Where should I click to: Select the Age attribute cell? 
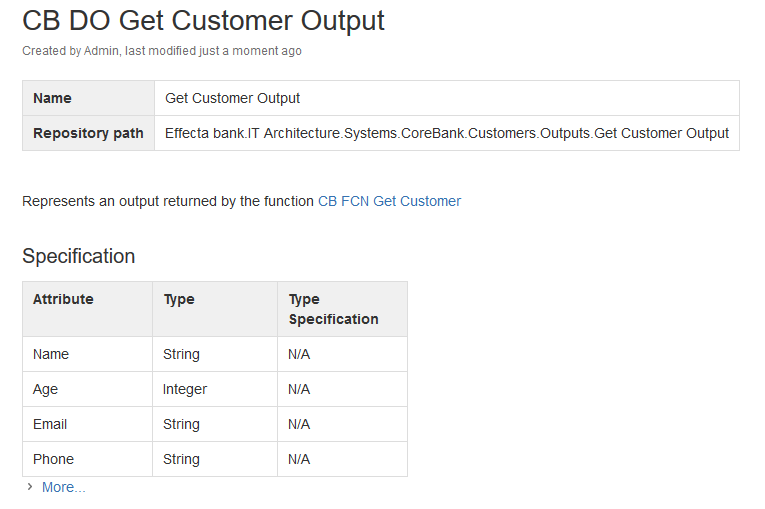point(87,389)
